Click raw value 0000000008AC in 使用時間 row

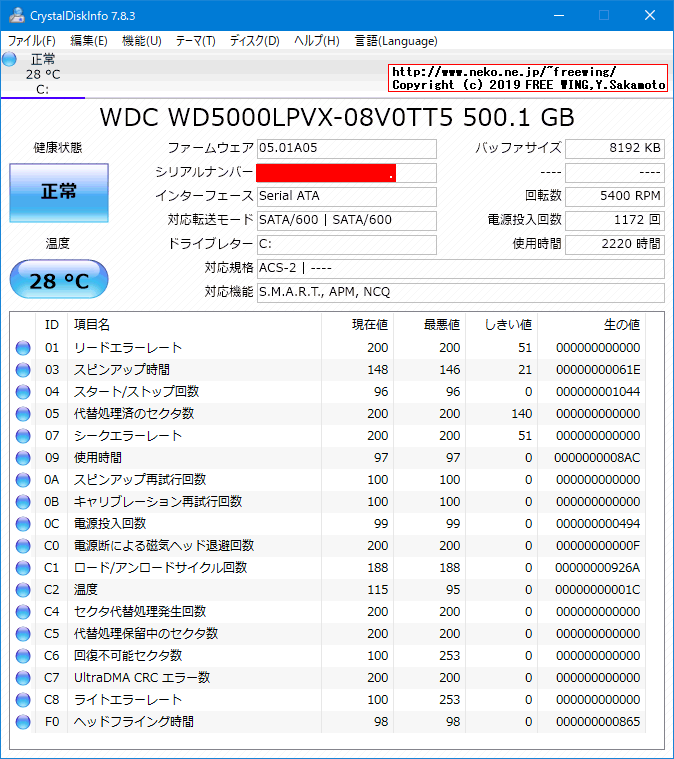pyautogui.click(x=597, y=458)
